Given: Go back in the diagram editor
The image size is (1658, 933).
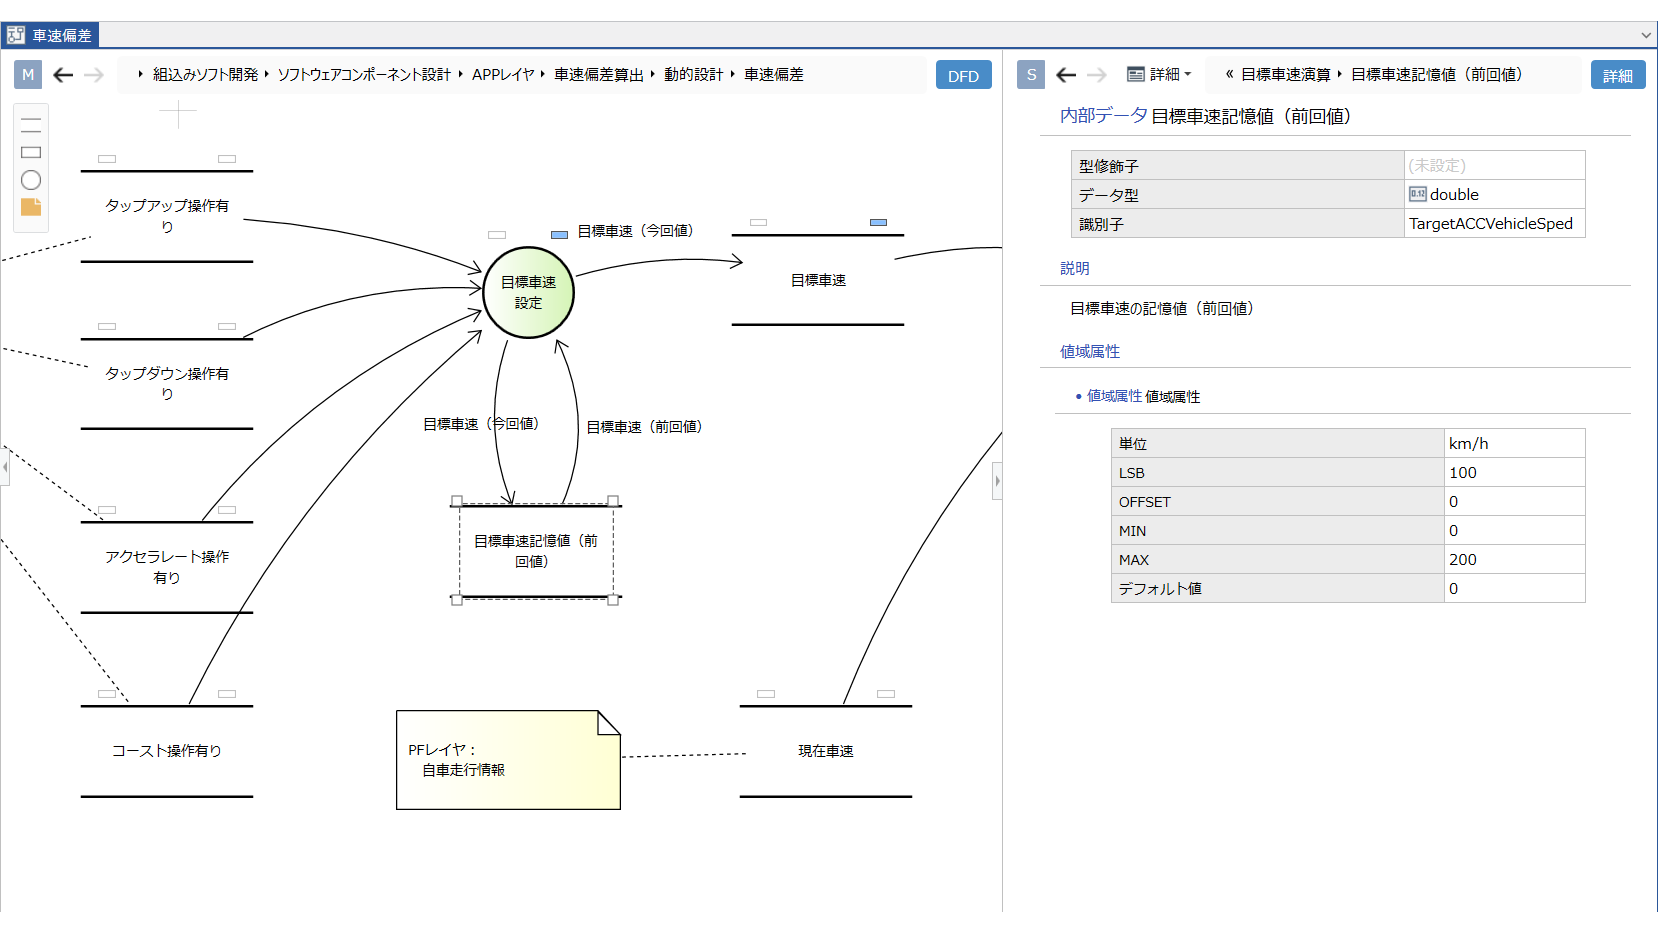Looking at the screenshot, I should (63, 75).
